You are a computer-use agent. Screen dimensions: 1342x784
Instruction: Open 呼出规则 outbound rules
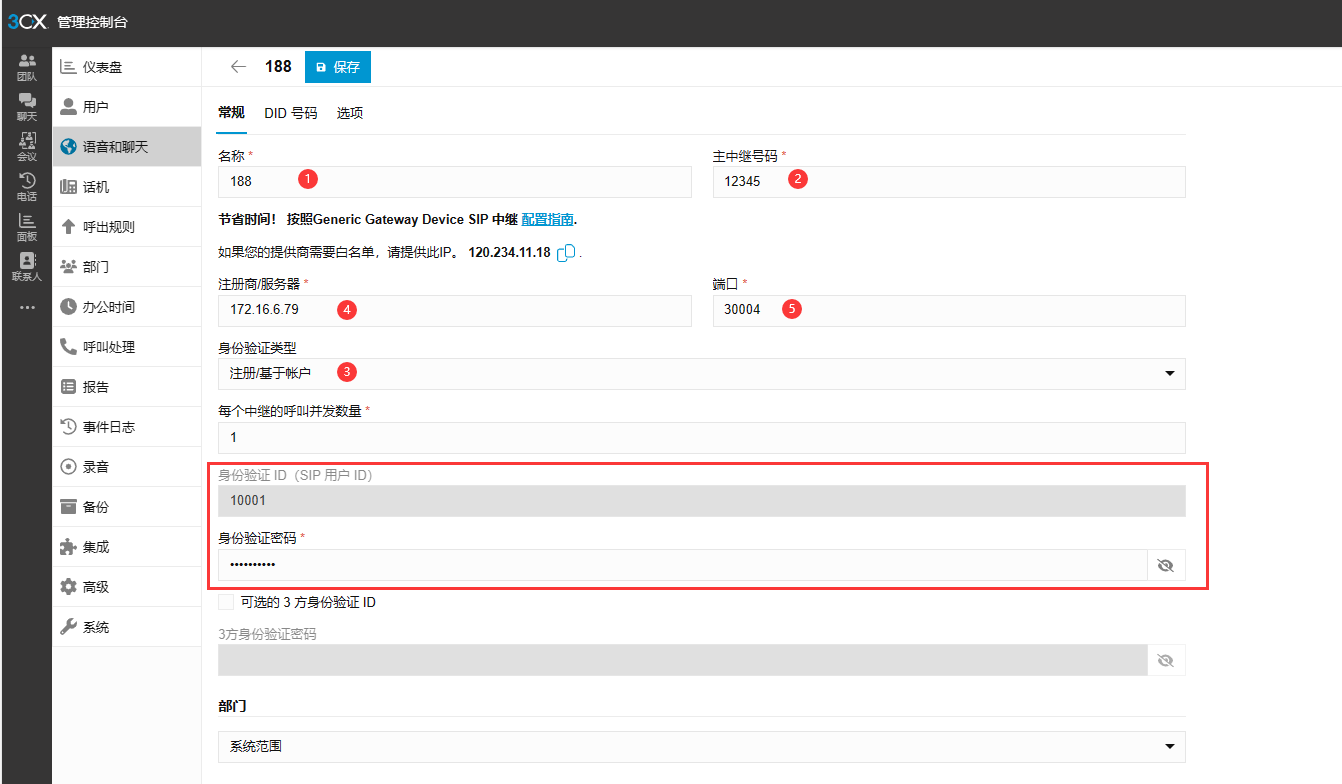tap(127, 227)
